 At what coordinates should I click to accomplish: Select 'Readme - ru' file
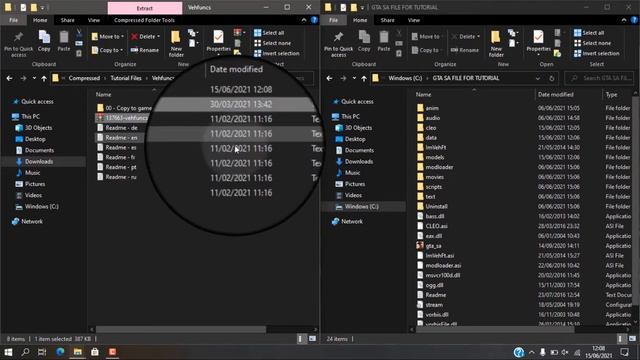point(117,177)
